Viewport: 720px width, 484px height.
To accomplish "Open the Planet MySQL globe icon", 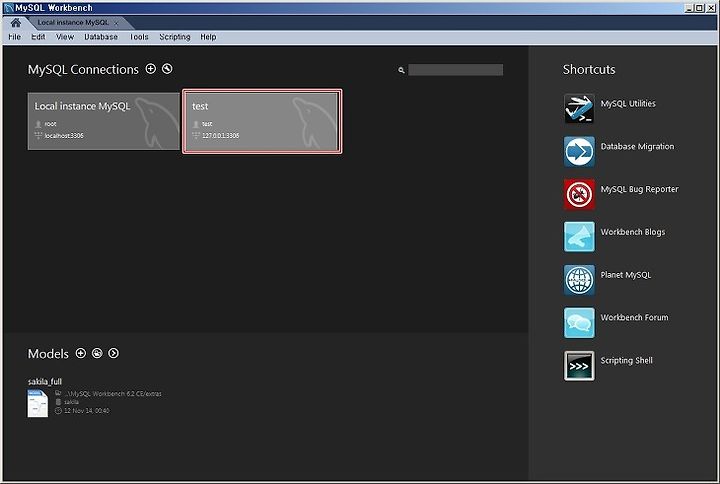I will [579, 280].
